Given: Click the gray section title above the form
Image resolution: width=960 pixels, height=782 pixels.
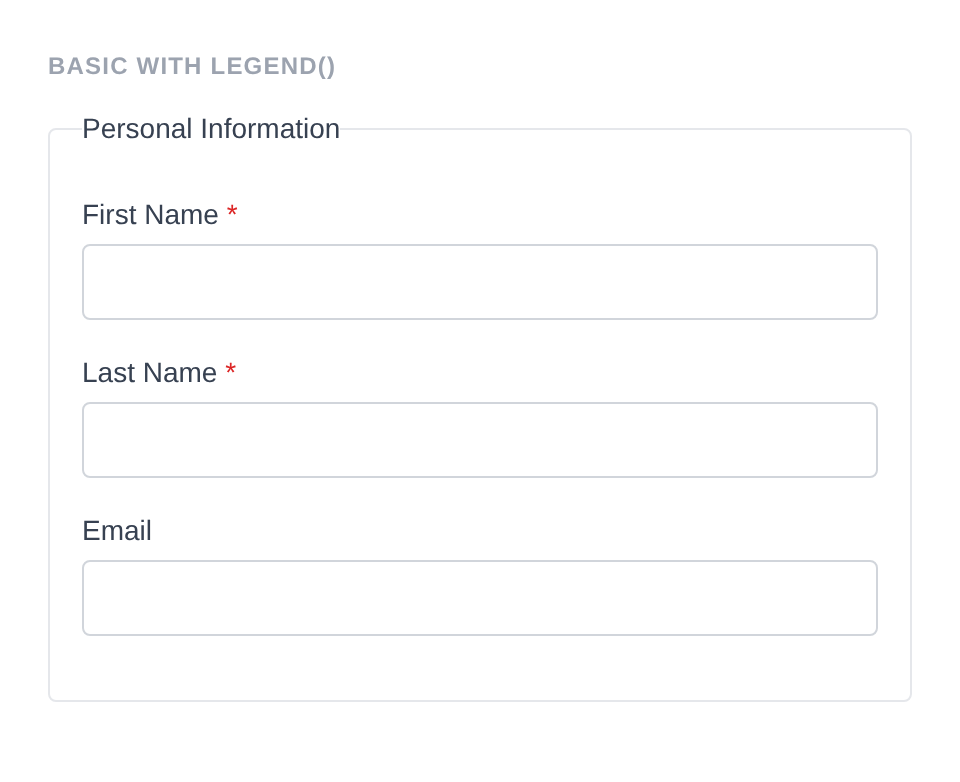Looking at the screenshot, I should (192, 66).
